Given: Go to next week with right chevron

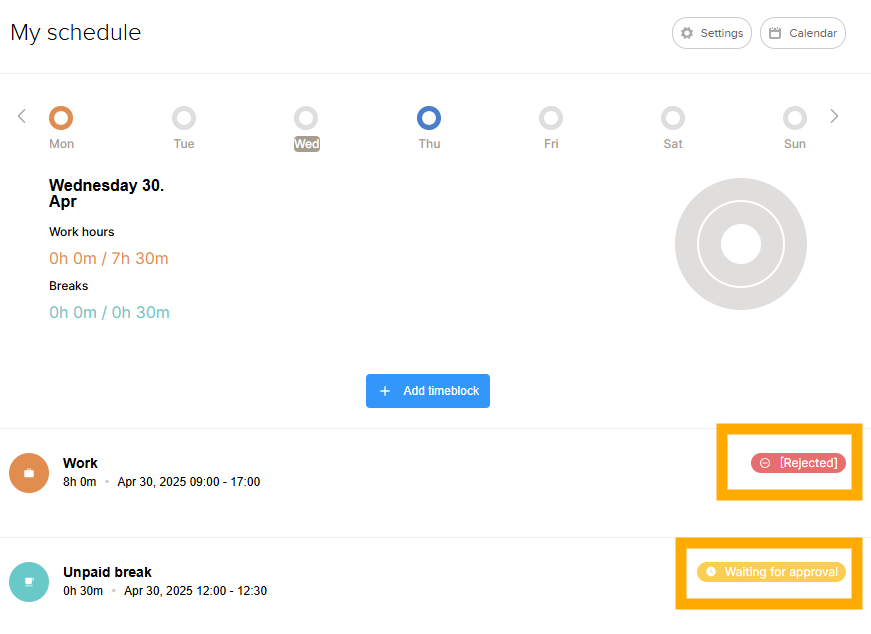Looking at the screenshot, I should click(x=834, y=116).
